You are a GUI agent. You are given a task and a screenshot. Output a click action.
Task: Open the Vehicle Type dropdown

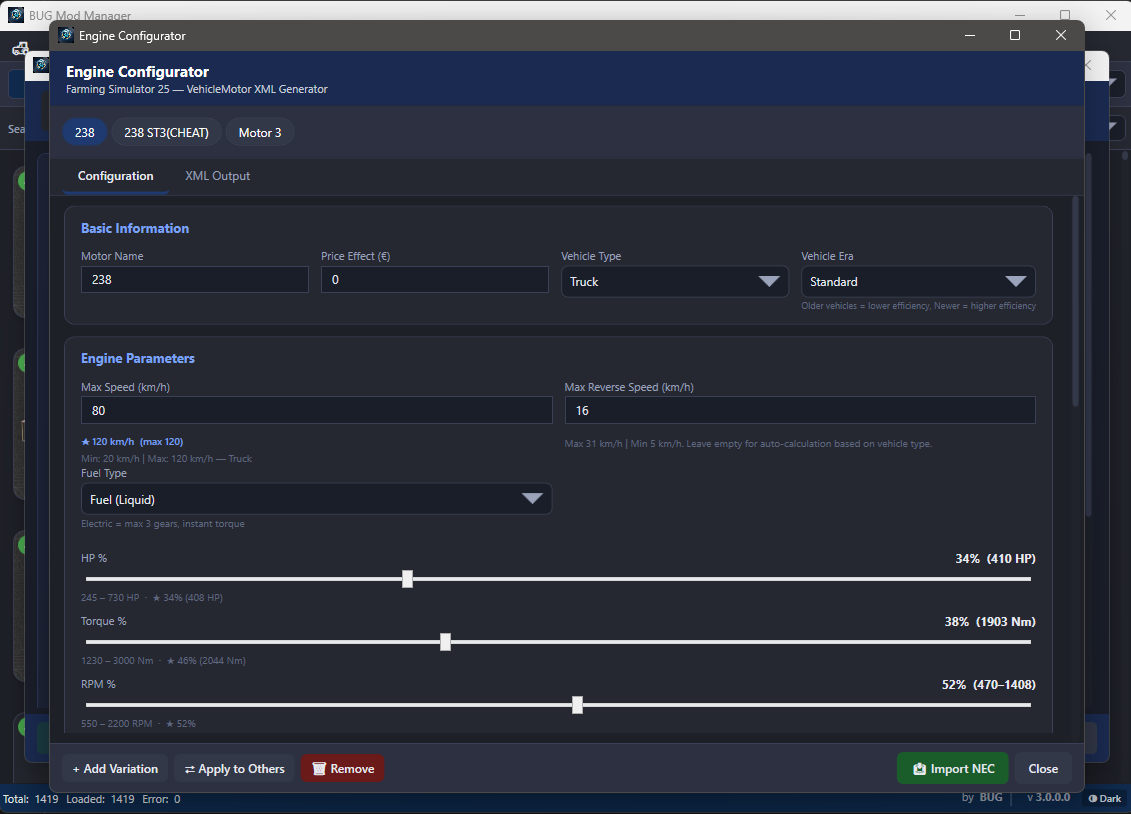click(674, 282)
